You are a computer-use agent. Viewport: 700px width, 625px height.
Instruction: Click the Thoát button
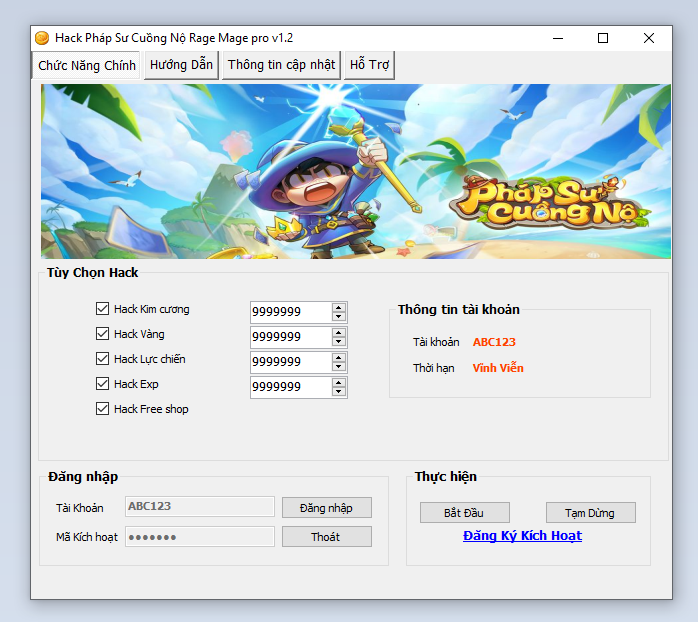pyautogui.click(x=326, y=537)
